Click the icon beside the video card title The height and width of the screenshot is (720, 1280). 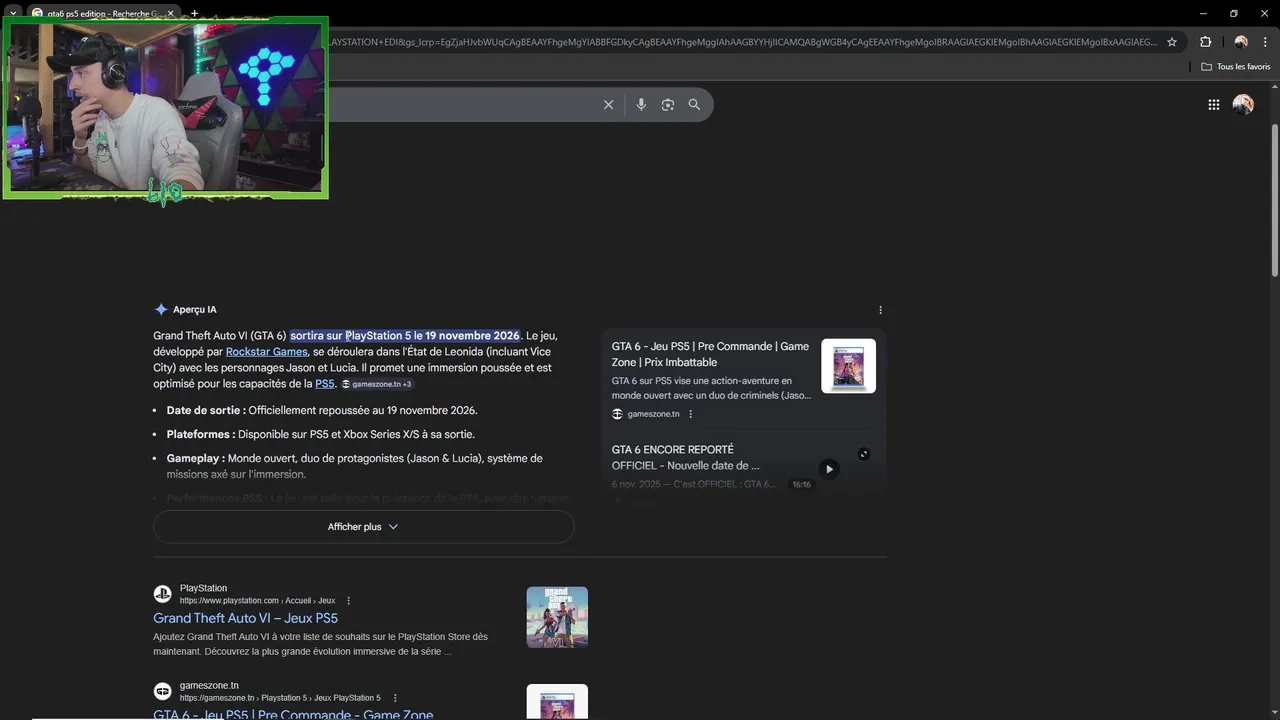(x=864, y=454)
